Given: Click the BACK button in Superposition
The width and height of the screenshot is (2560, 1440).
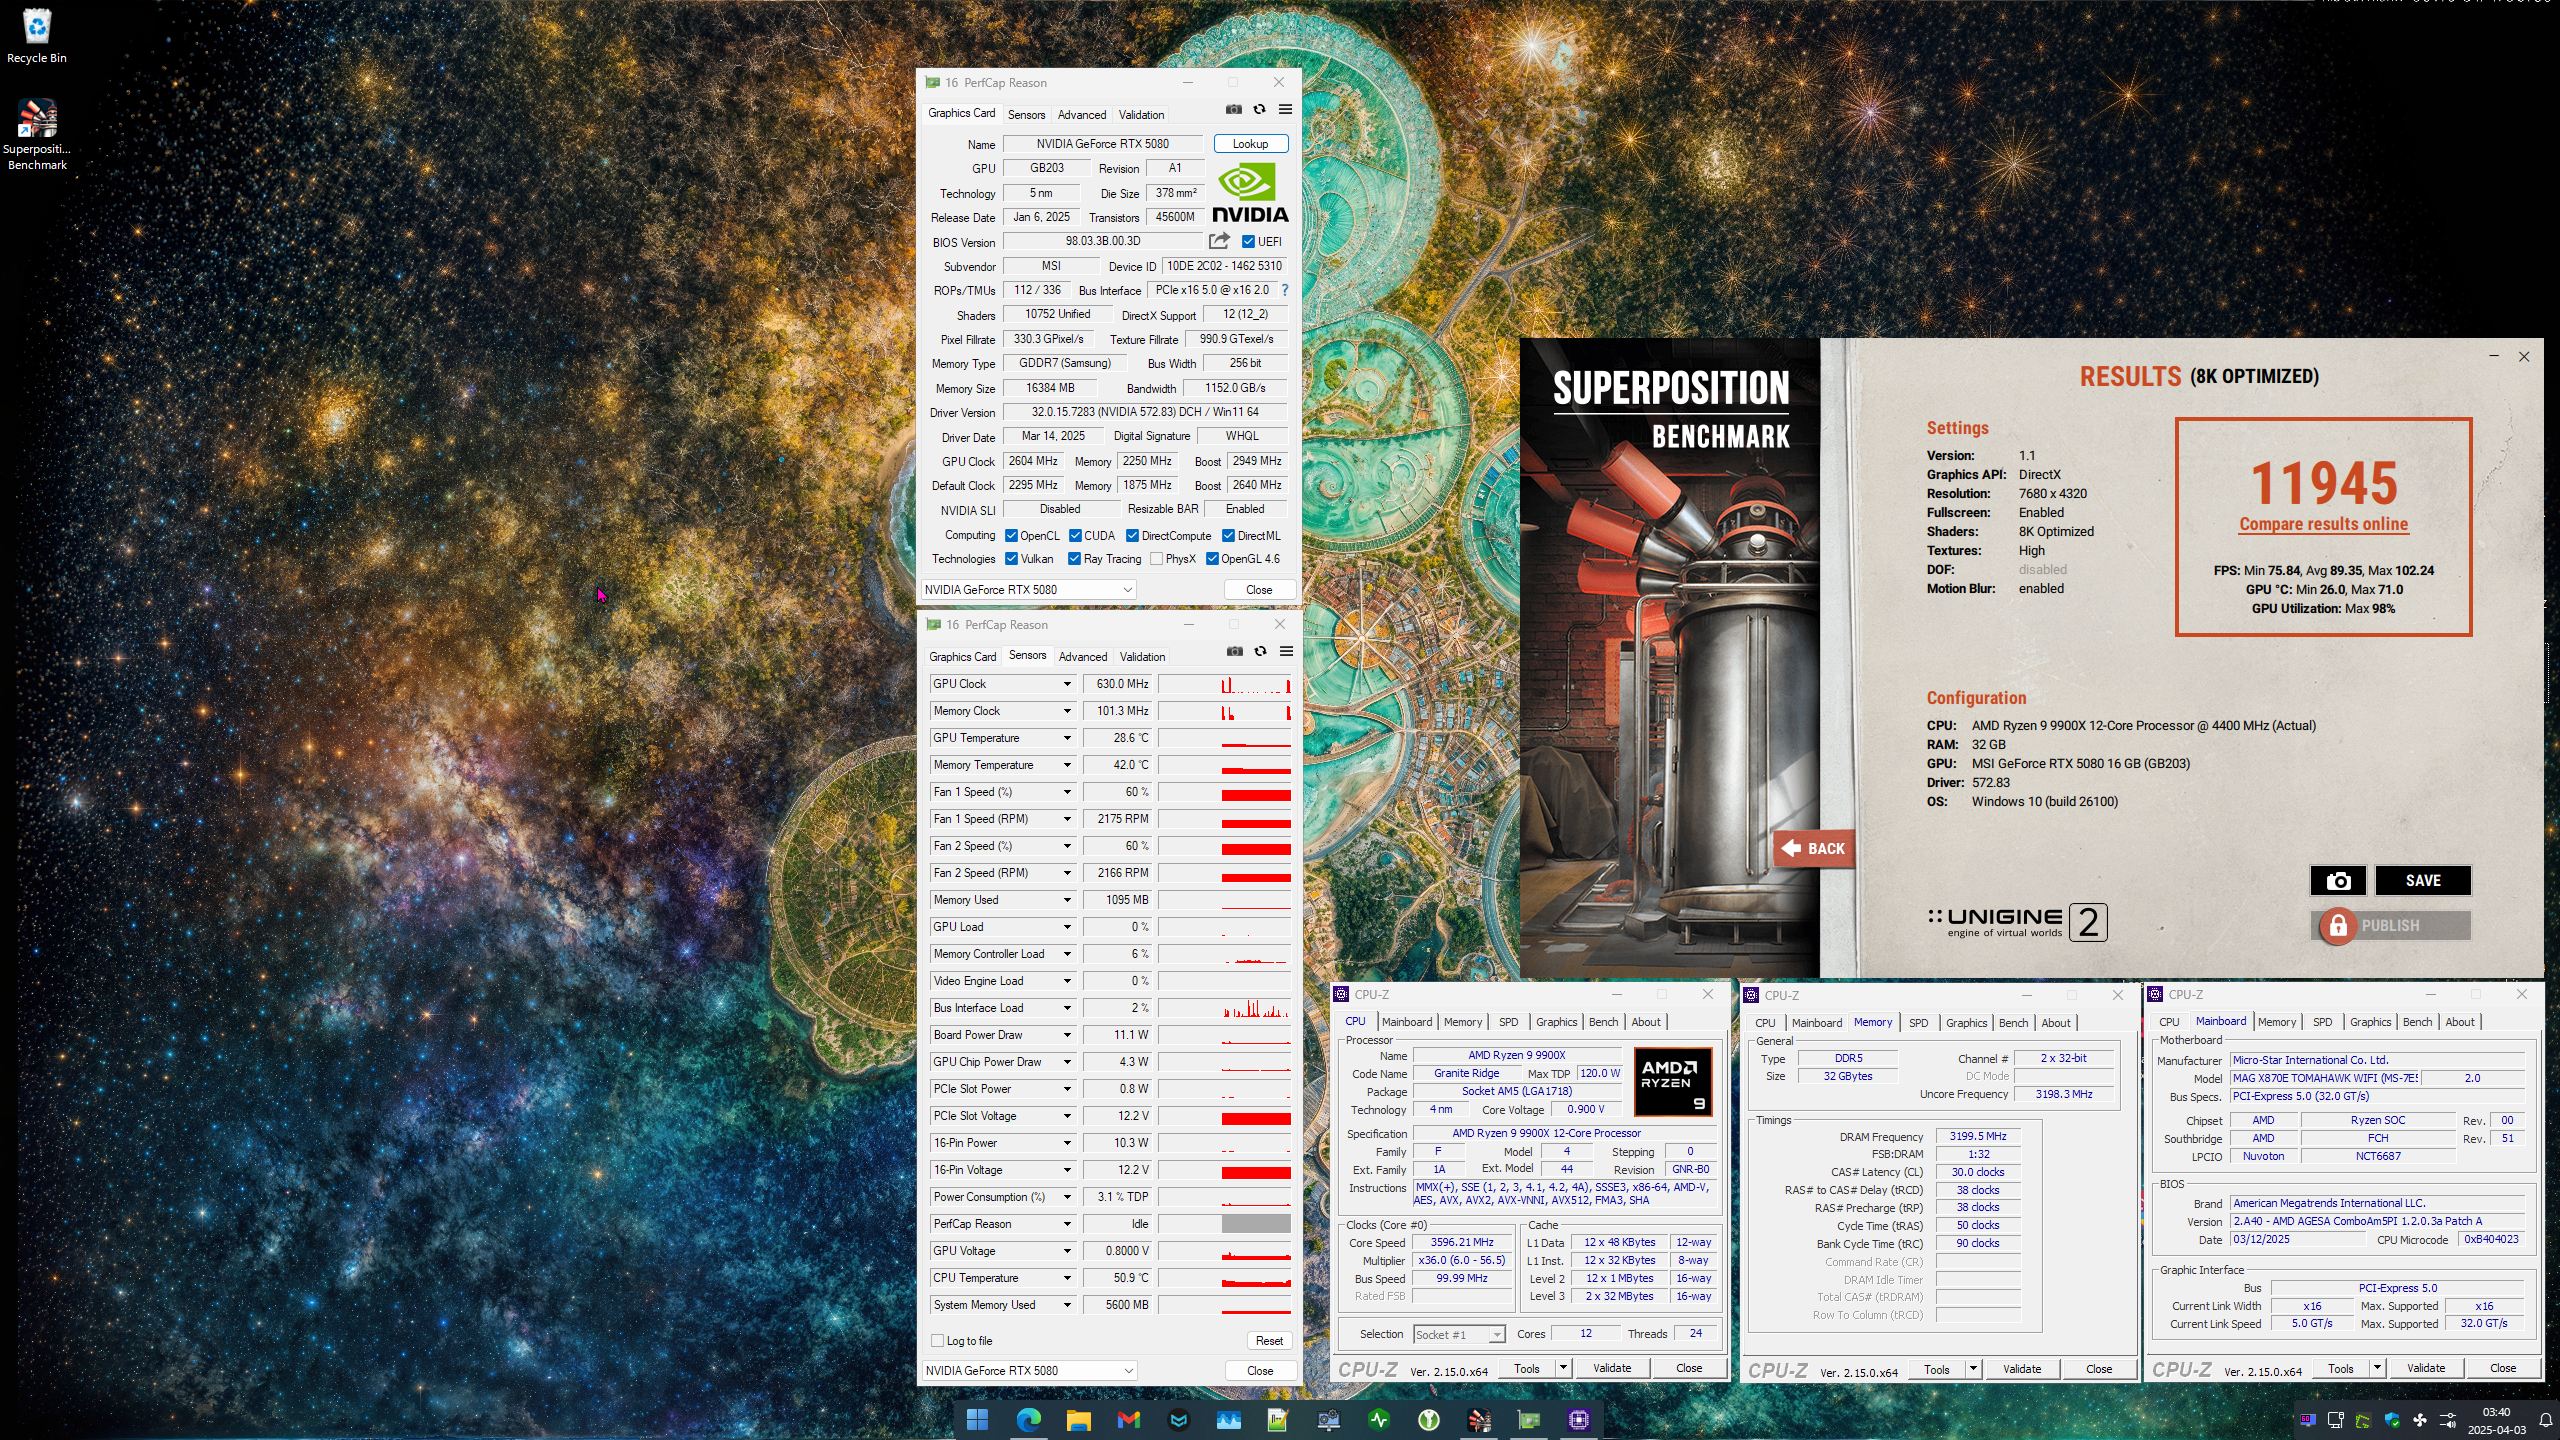Looking at the screenshot, I should tap(1814, 848).
